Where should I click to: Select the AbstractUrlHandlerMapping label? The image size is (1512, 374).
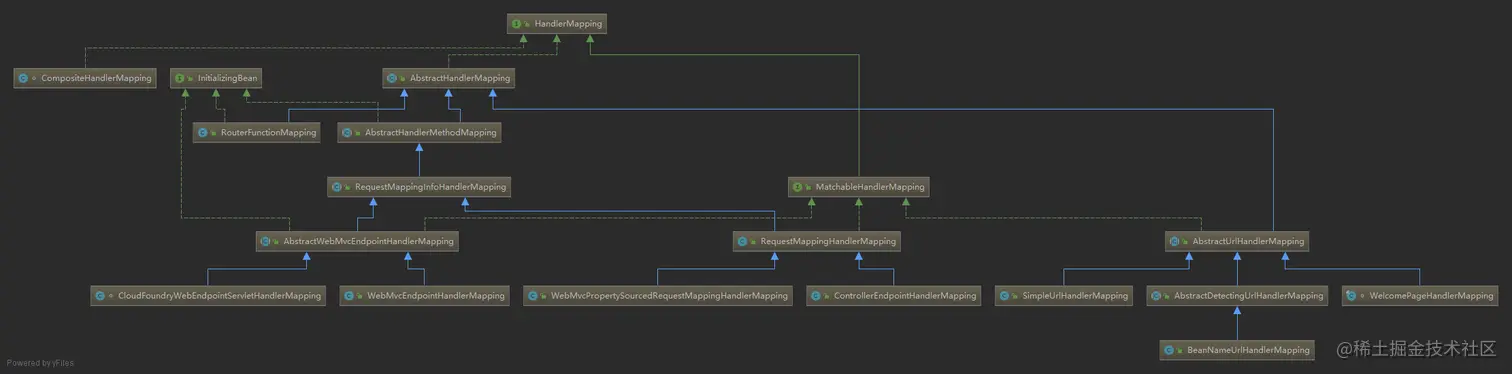[x=1248, y=241]
